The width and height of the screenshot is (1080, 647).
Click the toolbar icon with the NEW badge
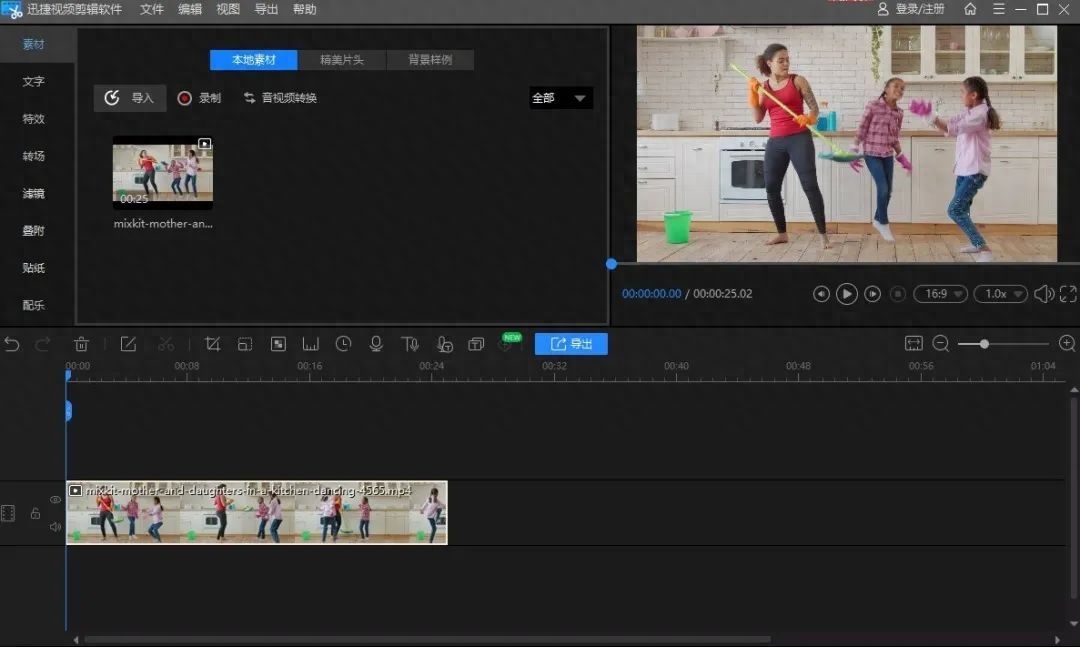[508, 342]
